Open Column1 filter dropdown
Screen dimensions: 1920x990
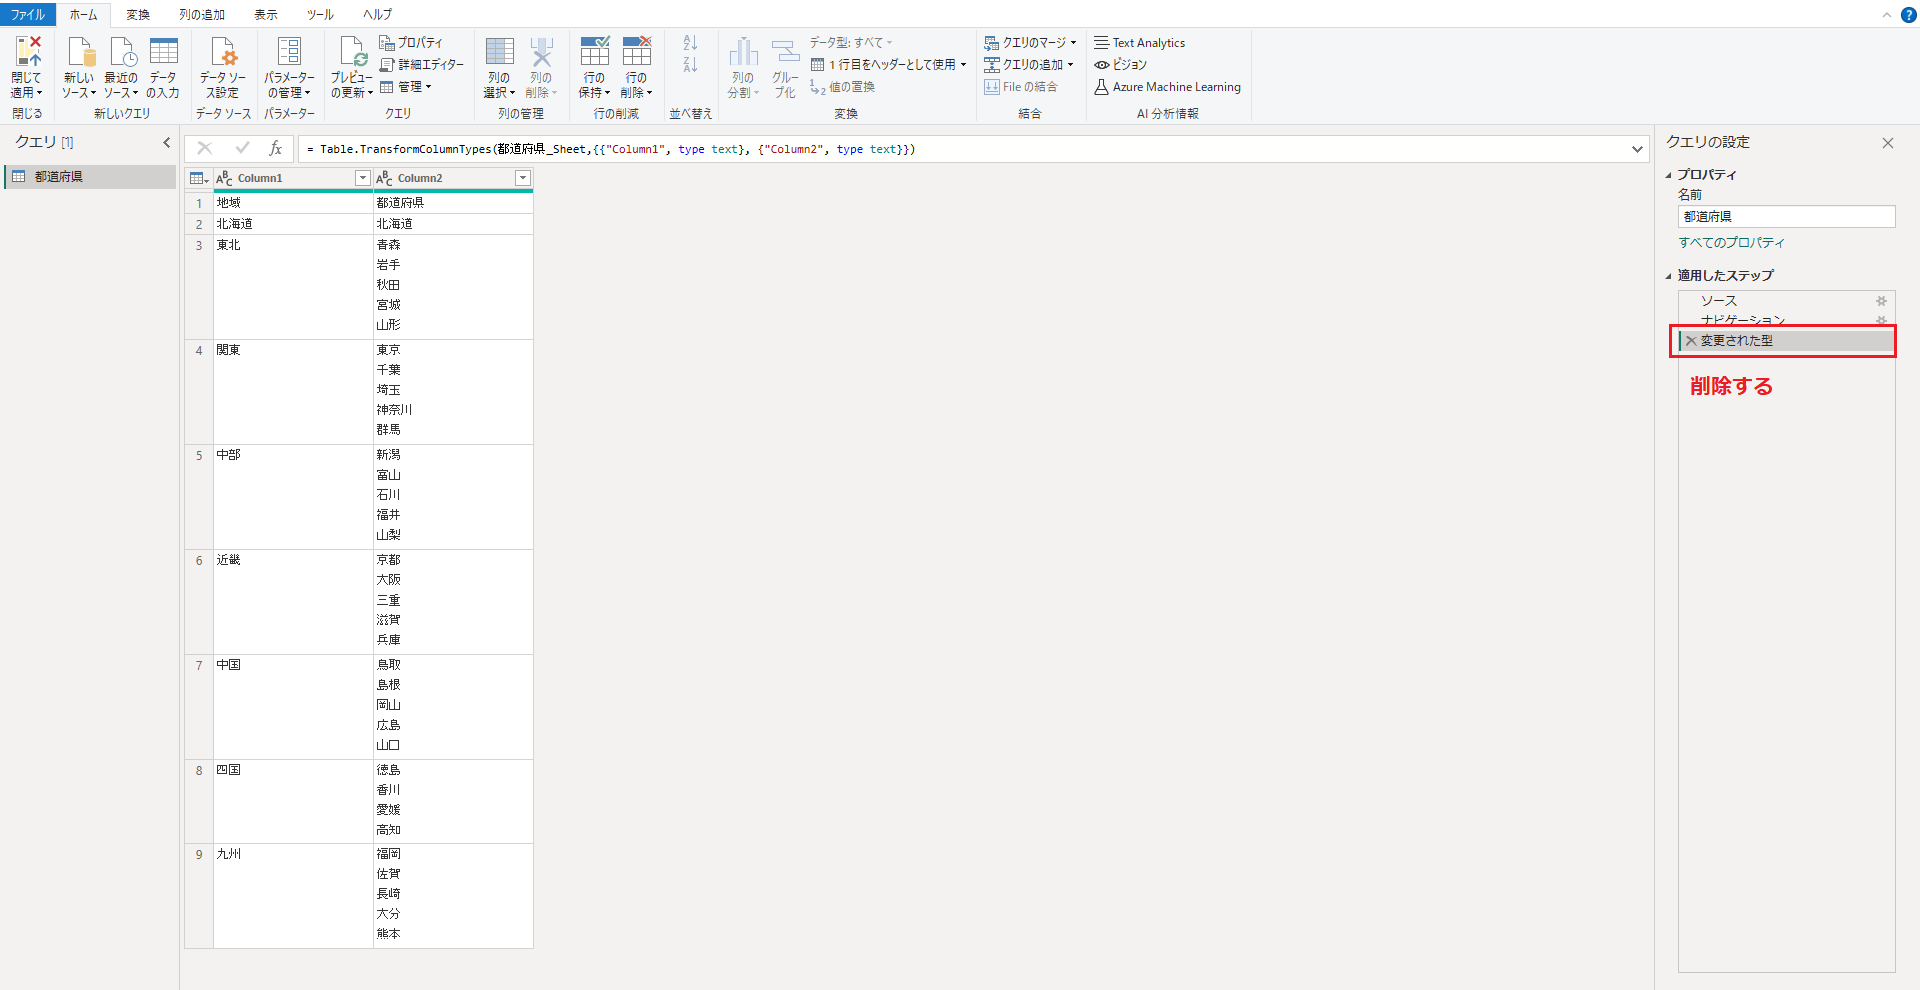coord(363,178)
